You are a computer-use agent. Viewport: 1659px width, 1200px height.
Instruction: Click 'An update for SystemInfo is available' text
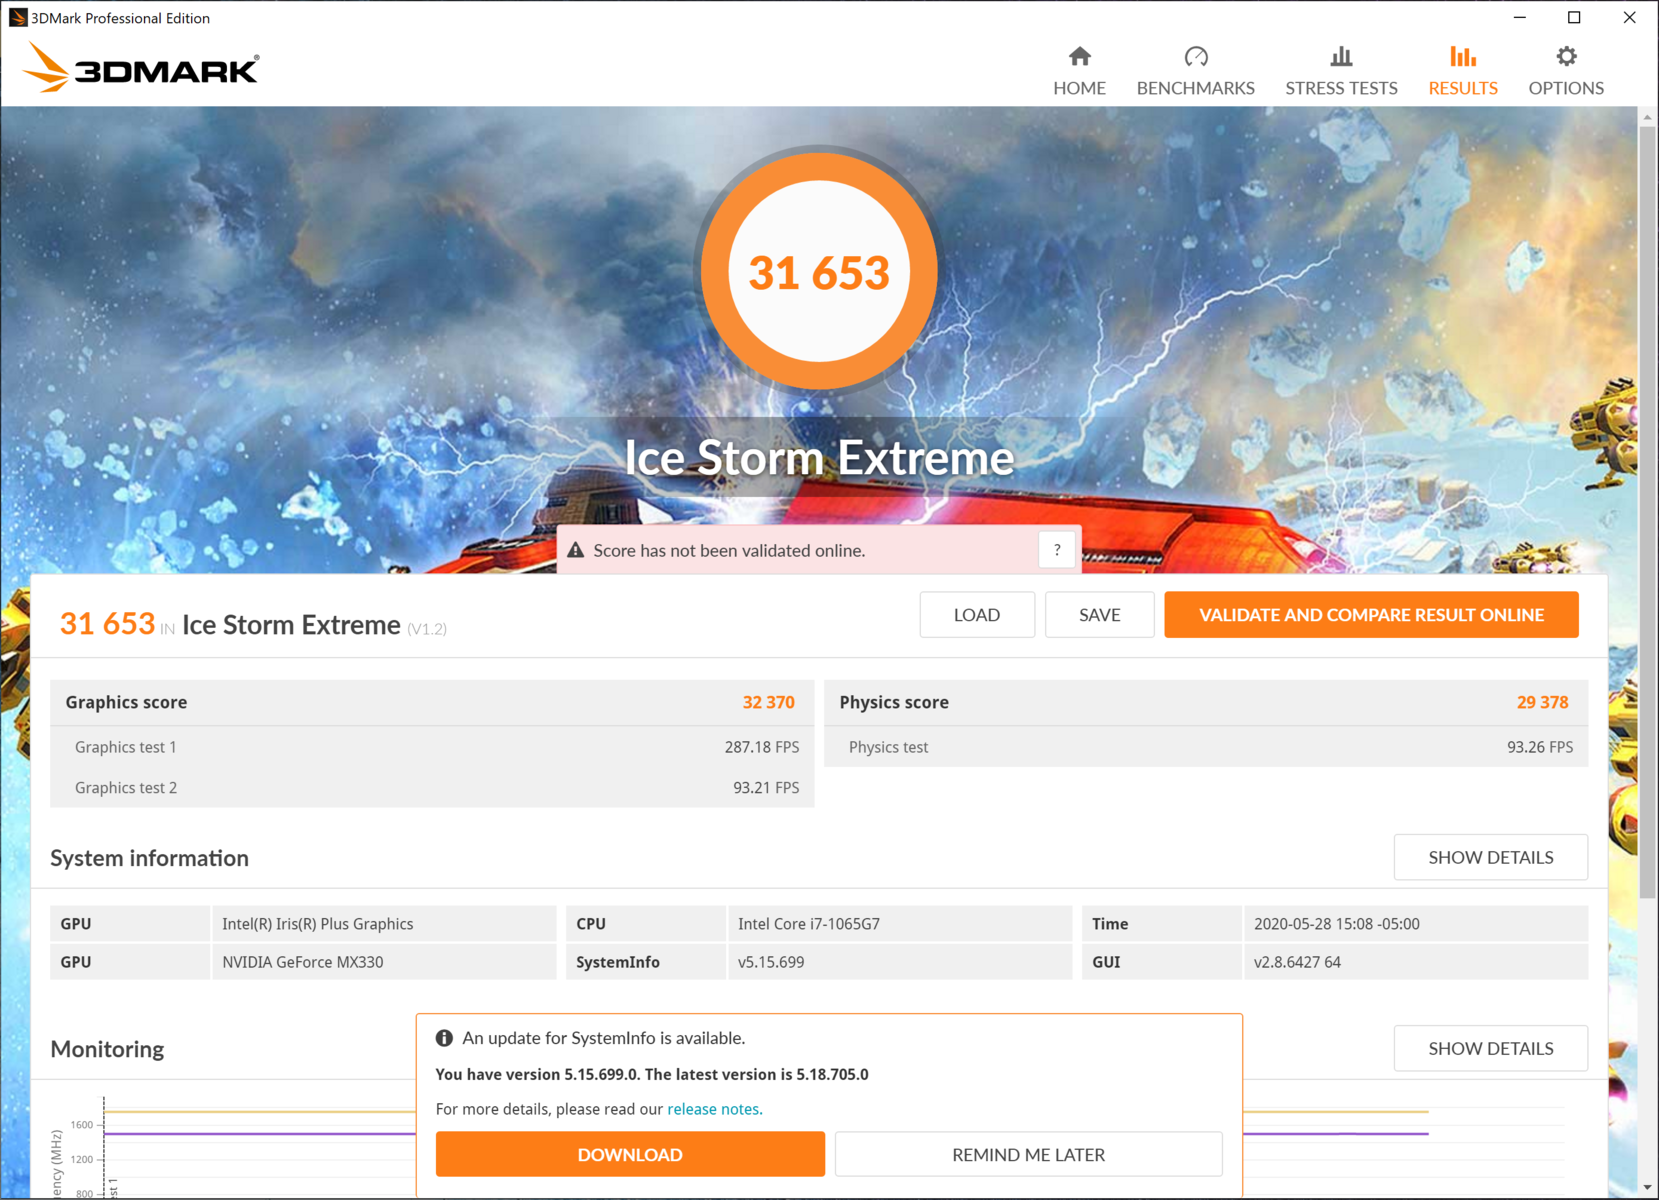pyautogui.click(x=603, y=1038)
